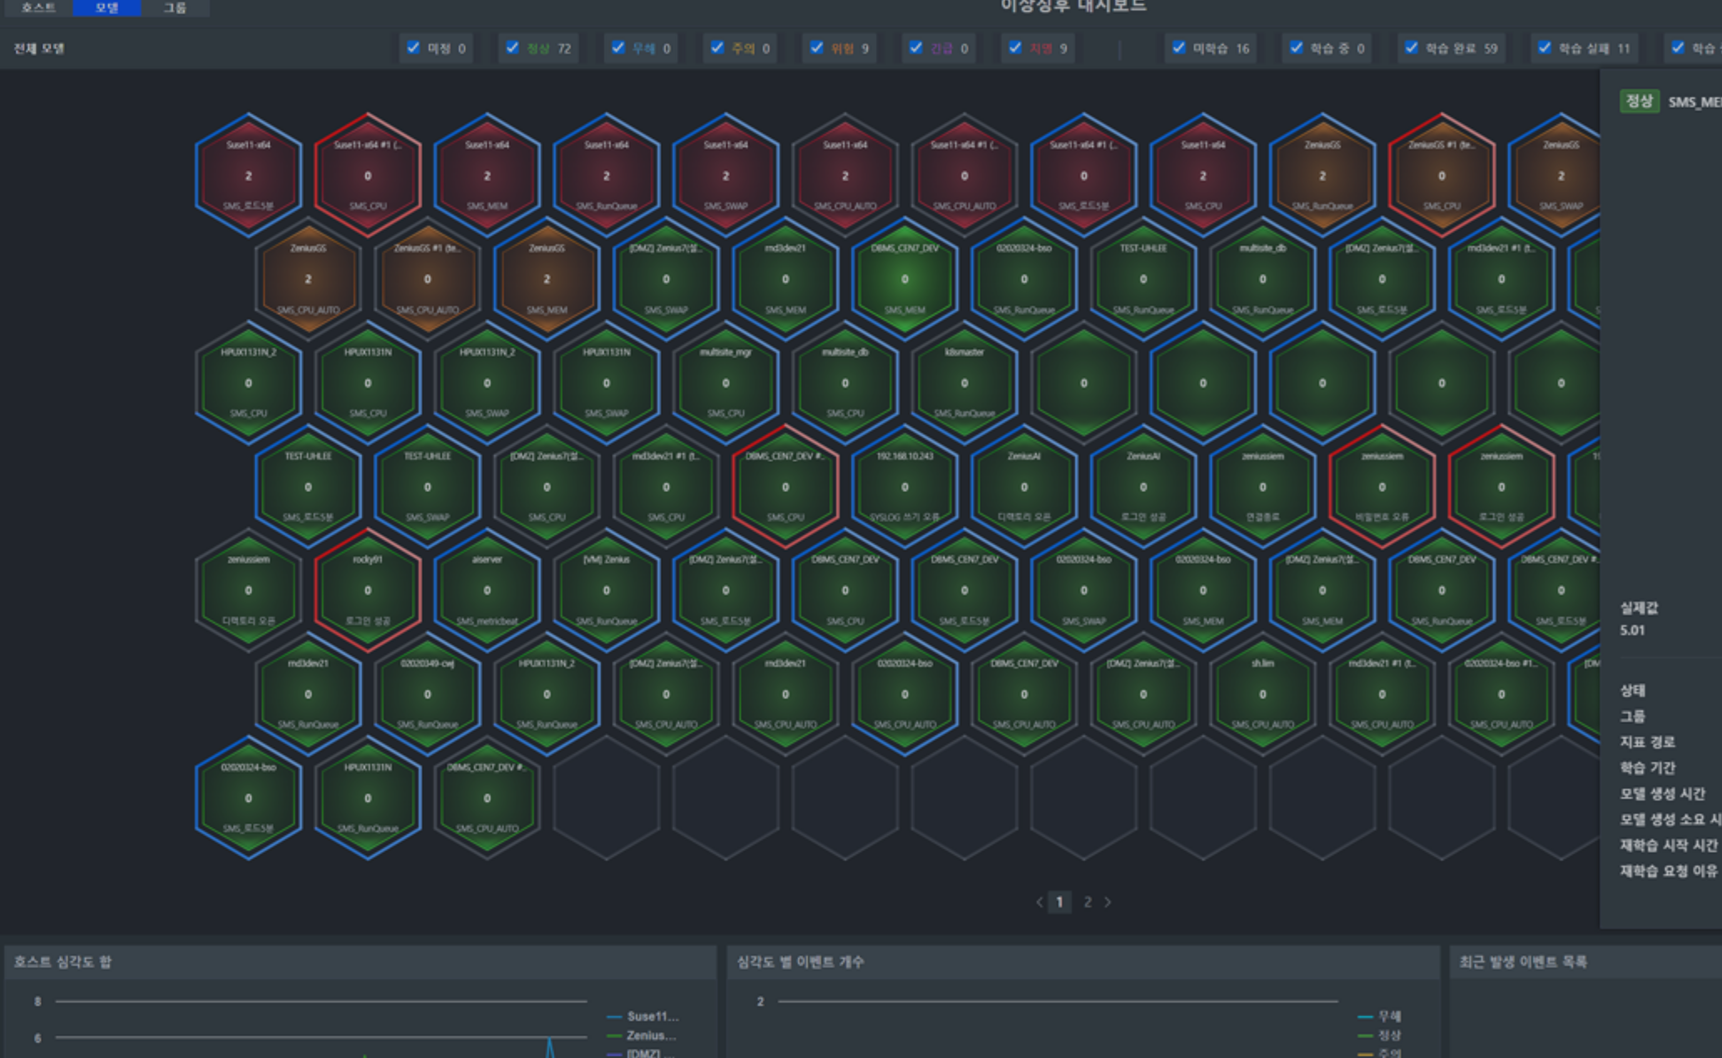Image resolution: width=1722 pixels, height=1058 pixels.
Task: Toggle the 미학습 16 filter checkbox
Action: click(1179, 48)
